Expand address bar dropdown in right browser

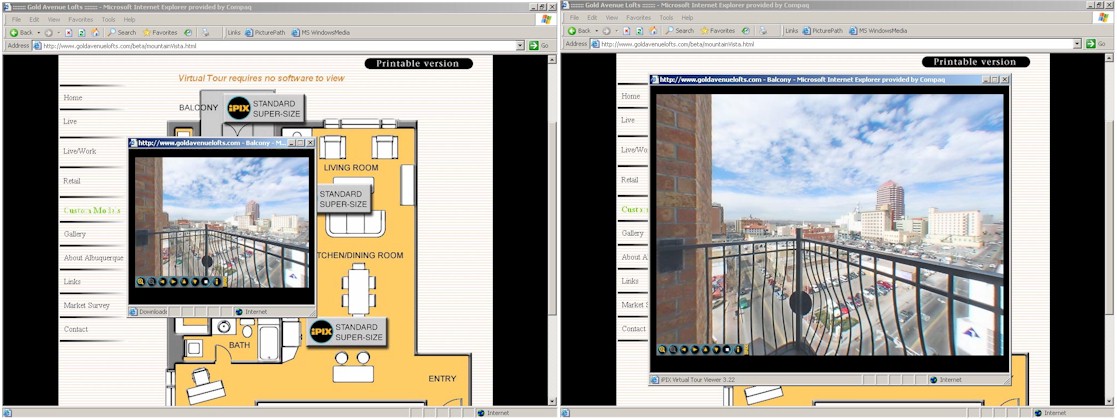[x=1078, y=44]
